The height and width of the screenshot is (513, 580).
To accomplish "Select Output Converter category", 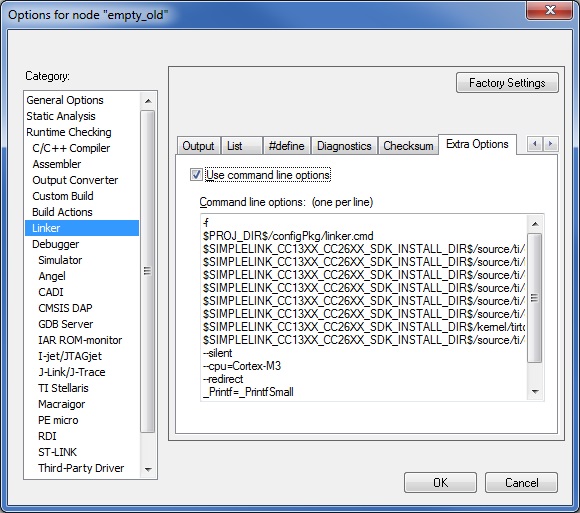I will [x=75, y=180].
